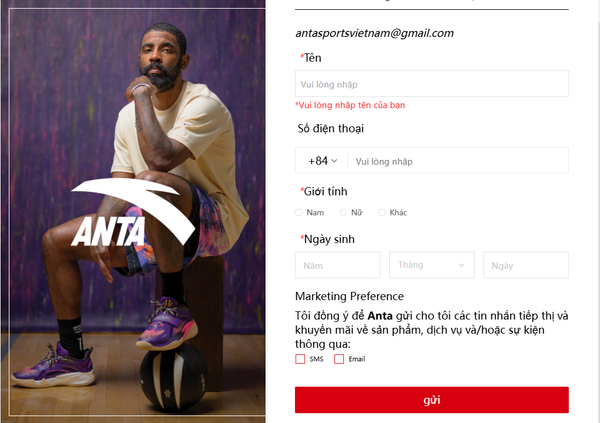Focus the Tên name input field
Image resolution: width=600 pixels, height=423 pixels.
click(432, 84)
